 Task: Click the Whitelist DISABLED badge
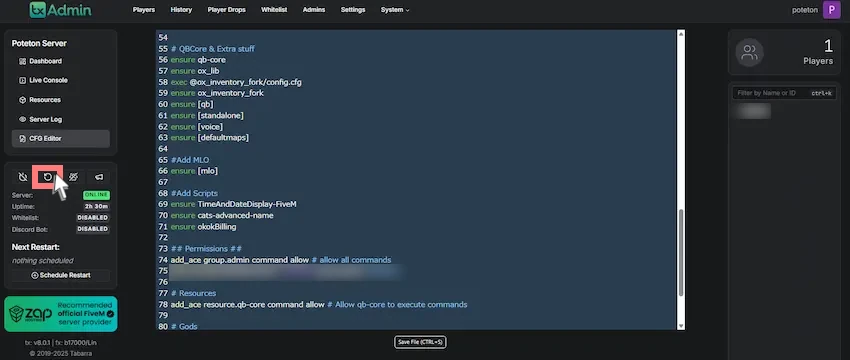coord(93,217)
